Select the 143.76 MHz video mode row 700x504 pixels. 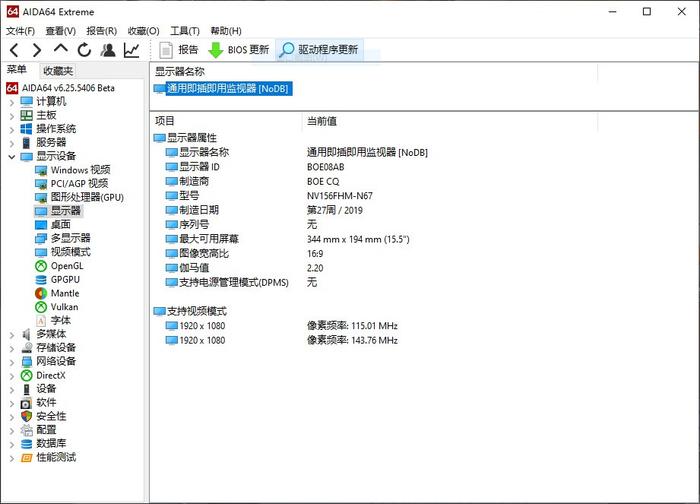click(281, 340)
